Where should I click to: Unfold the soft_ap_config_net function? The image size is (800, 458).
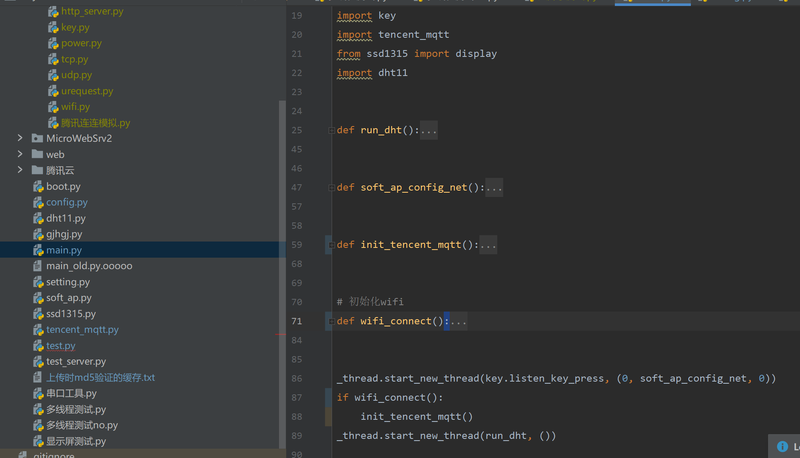[x=331, y=188]
